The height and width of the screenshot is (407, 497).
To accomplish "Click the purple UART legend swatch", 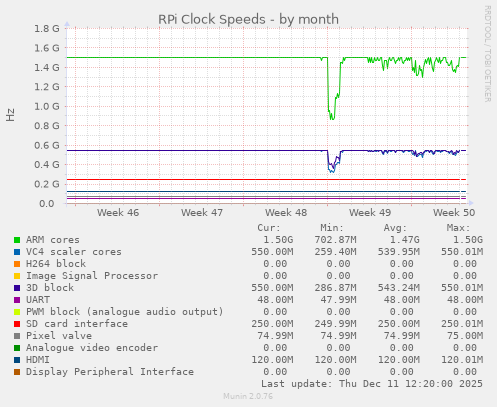I will 17,300.
